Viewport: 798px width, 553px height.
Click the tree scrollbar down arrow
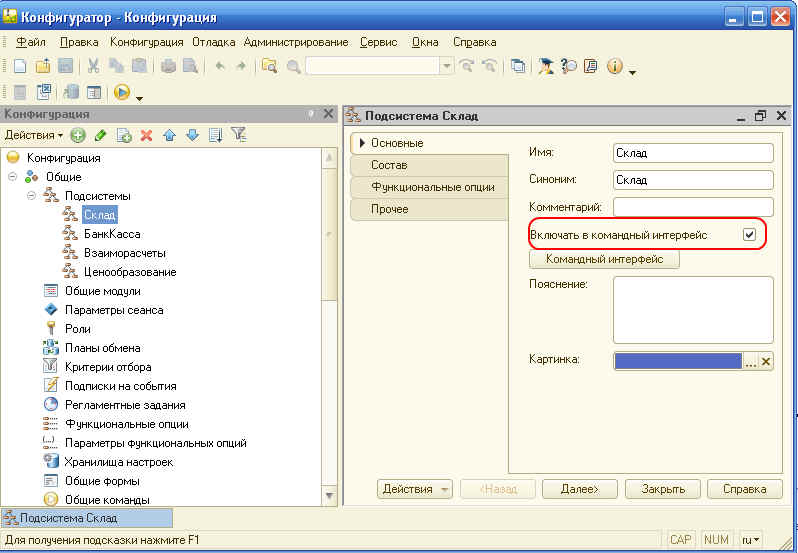[x=329, y=496]
